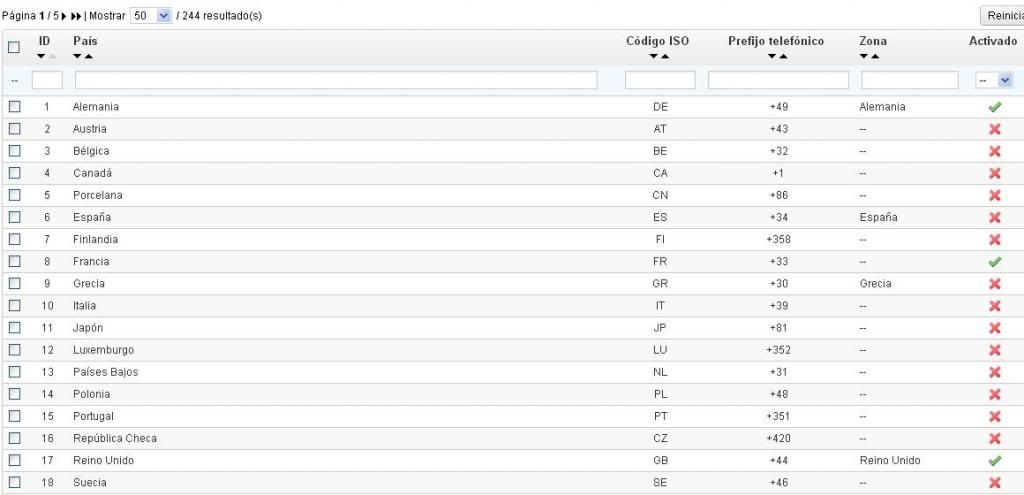Sort Prefijo telefónico descending arrow
This screenshot has width=1024, height=495.
tap(771, 57)
